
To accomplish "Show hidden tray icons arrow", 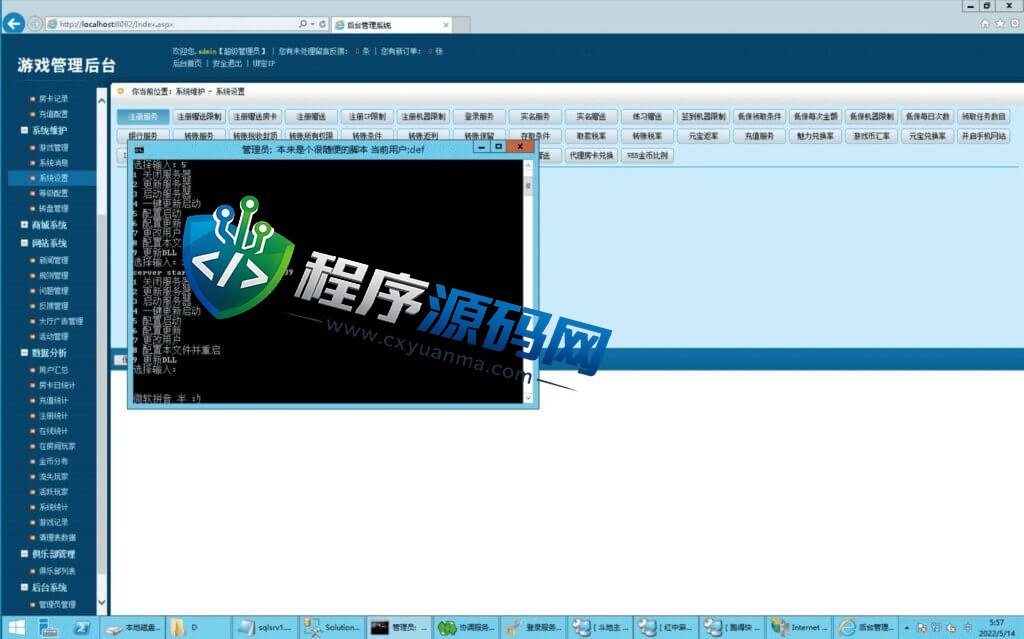I will [906, 627].
